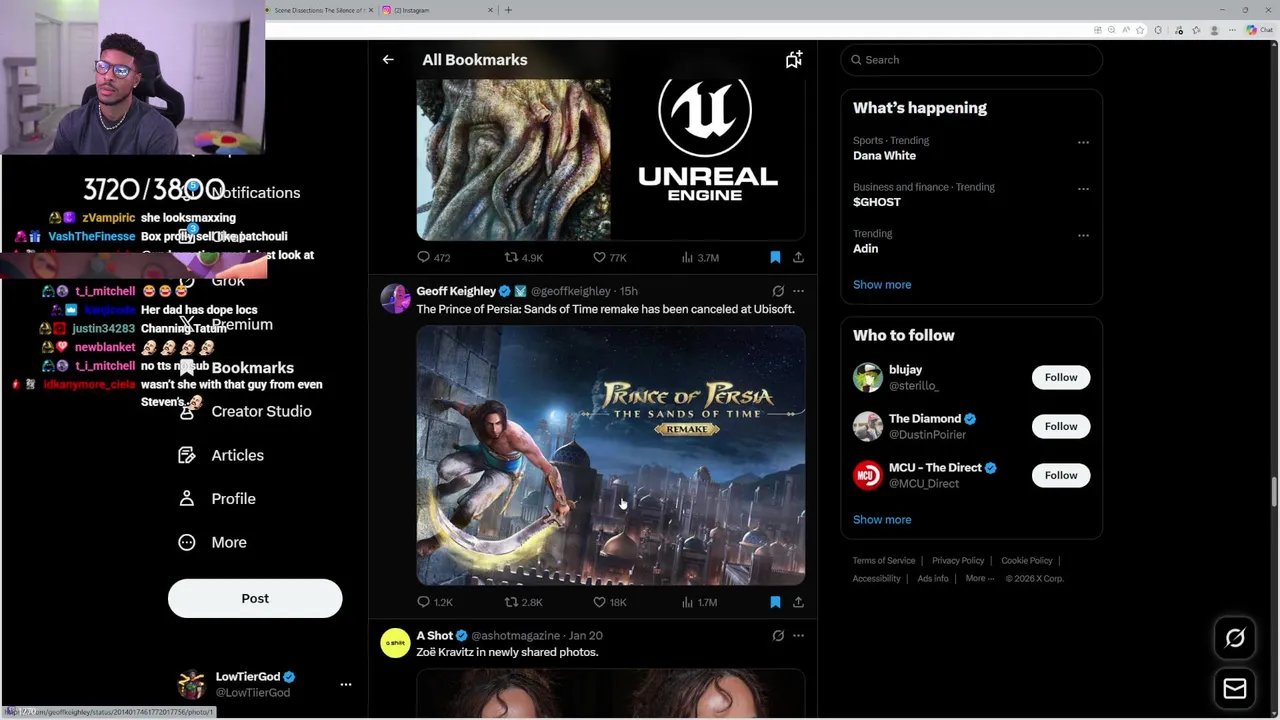
Task: Open options for Dana White trend
Action: point(1083,142)
